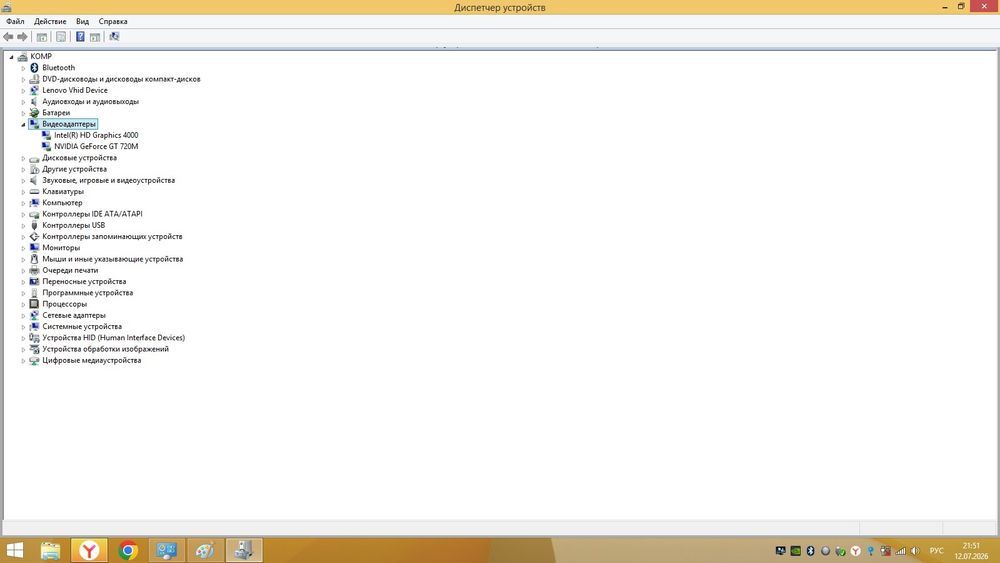This screenshot has height=563, width=1000.
Task: Select Системные устройства entry
Action: click(x=82, y=326)
